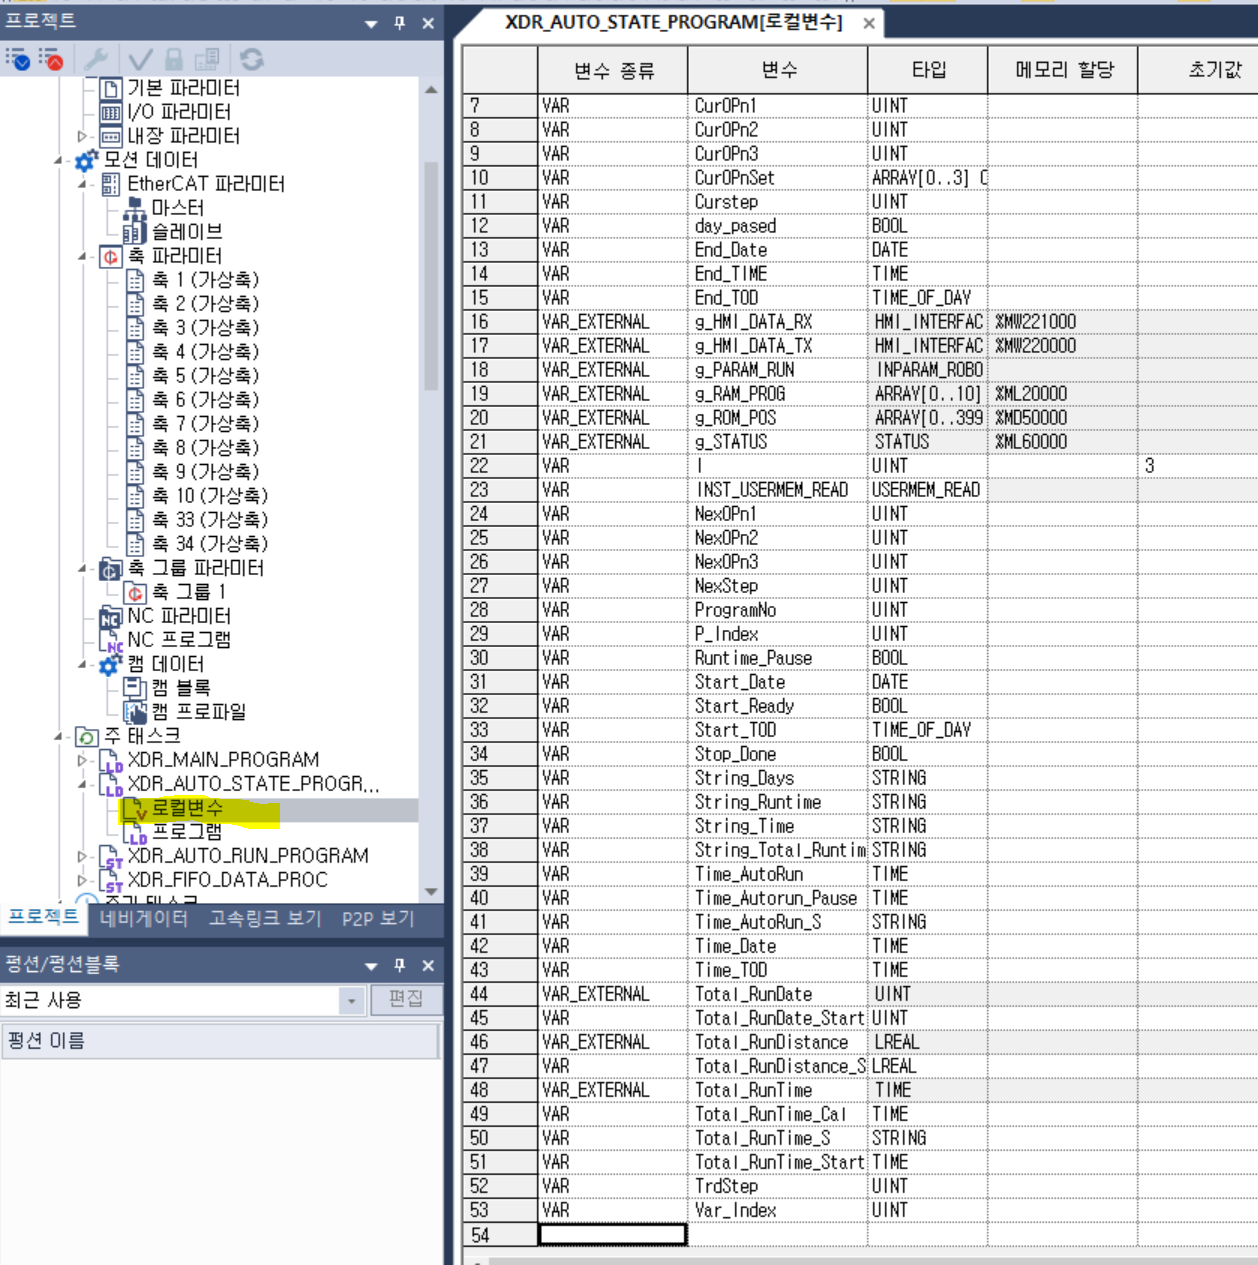The image size is (1258, 1265).
Task: Click the expand-all tree icon with blue arrow
Action: [21, 61]
